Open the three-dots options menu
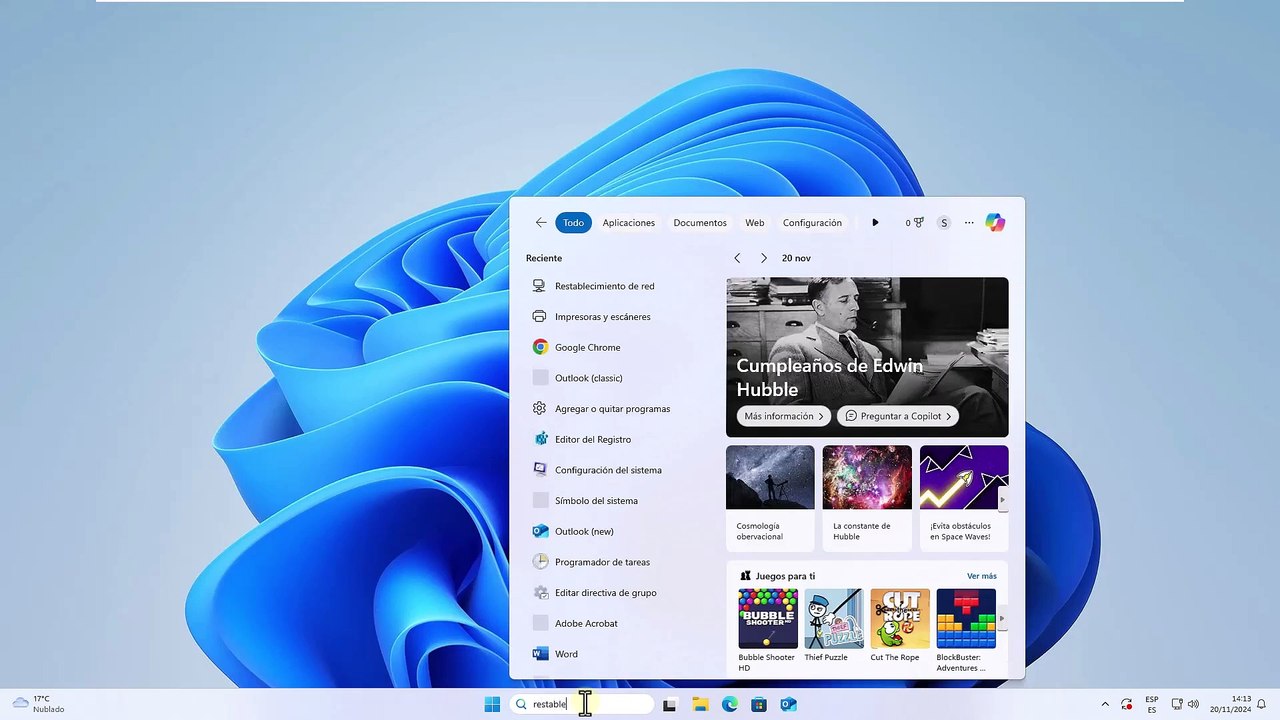Viewport: 1280px width, 720px height. [x=969, y=223]
